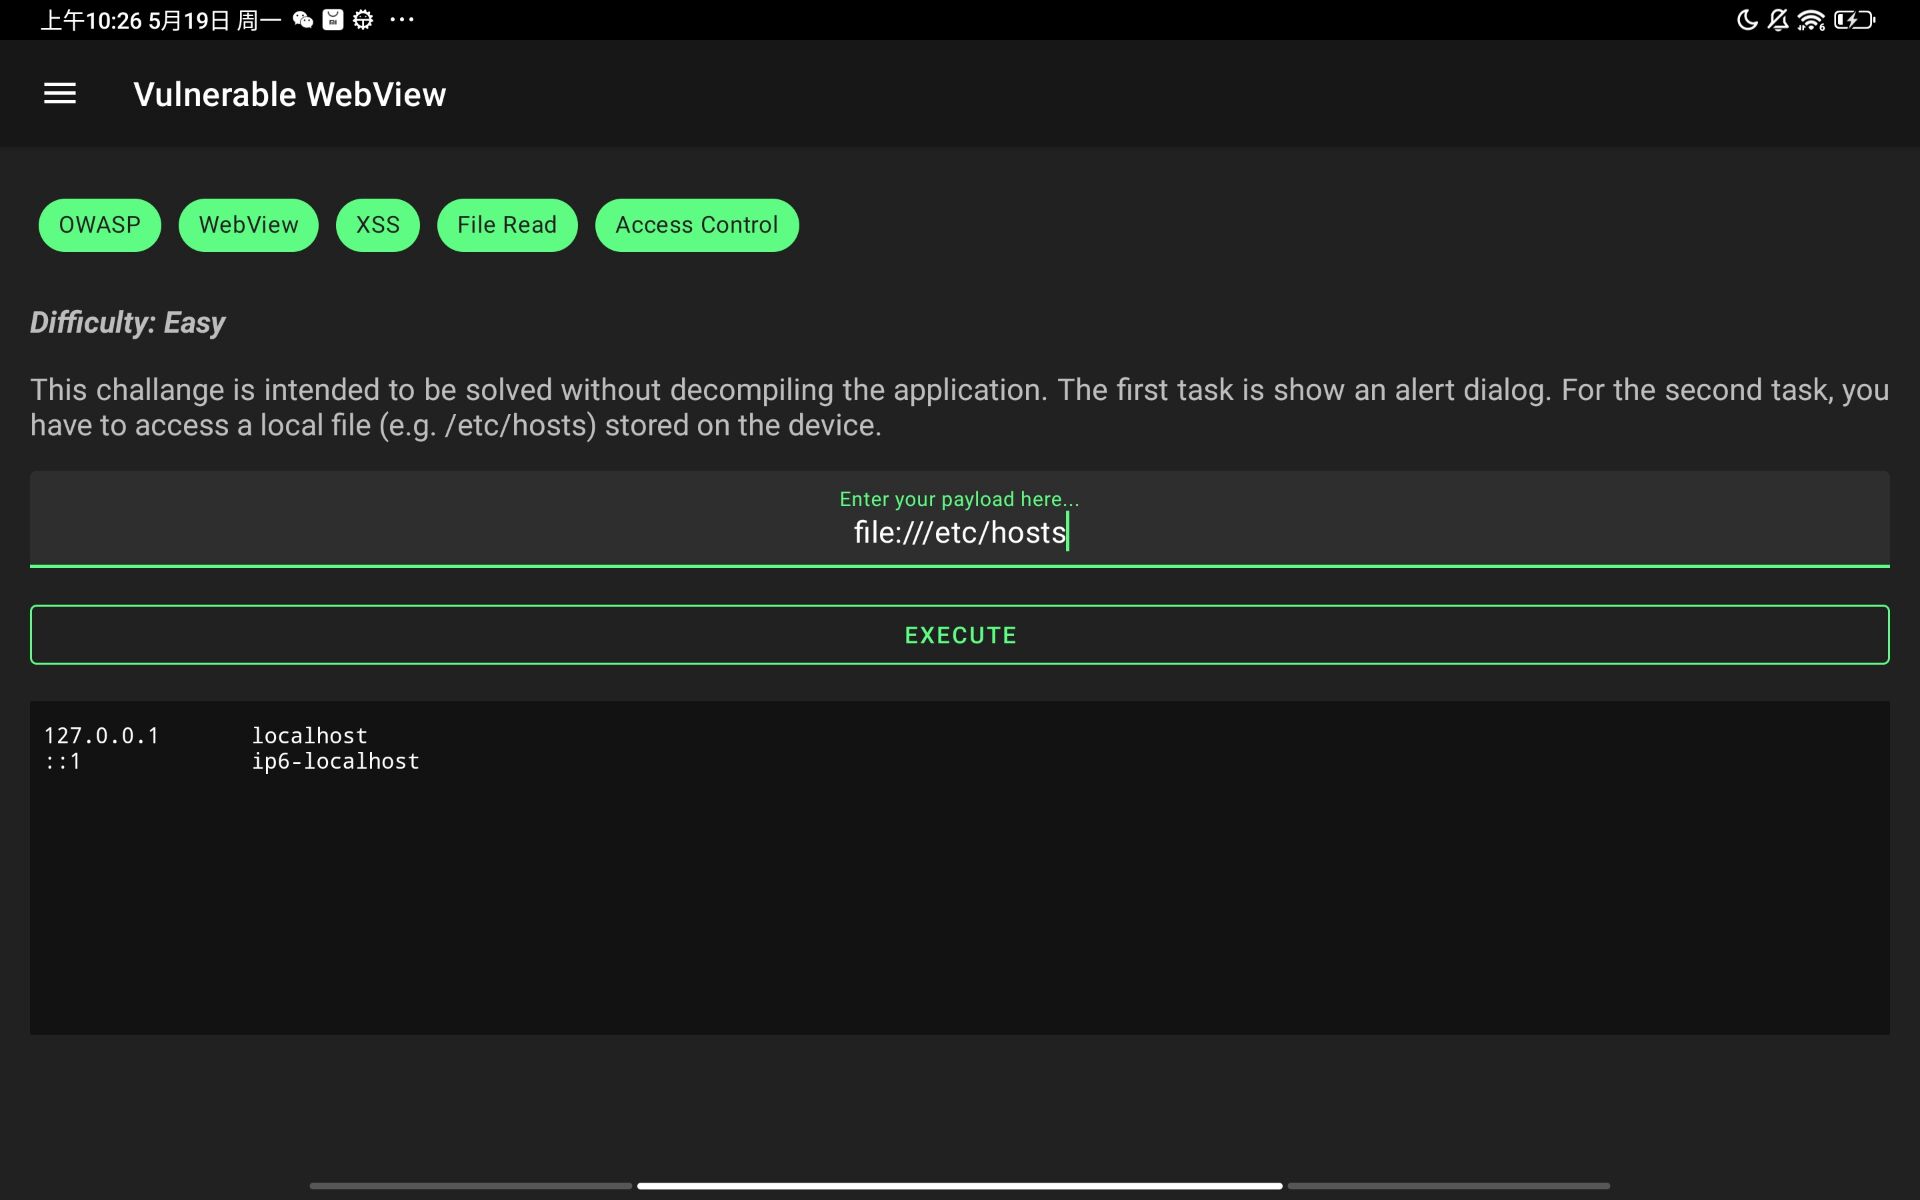Image resolution: width=1920 pixels, height=1200 pixels.
Task: Focus the payload input field
Action: (x=959, y=532)
